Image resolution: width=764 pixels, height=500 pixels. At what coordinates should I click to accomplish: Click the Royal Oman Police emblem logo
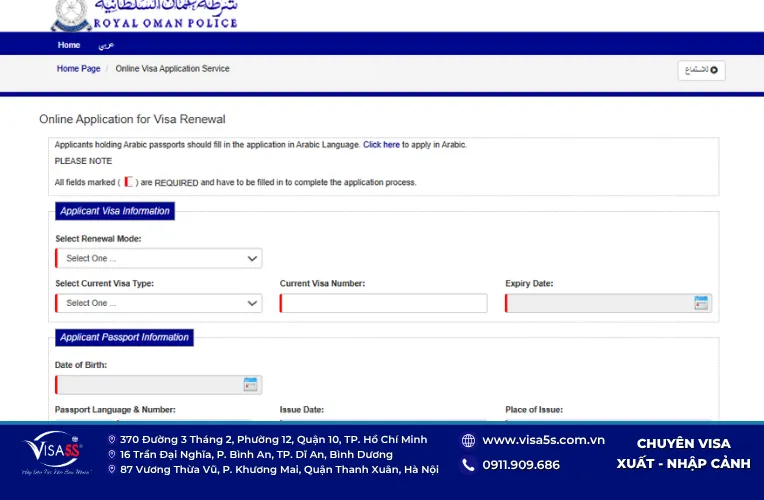[x=71, y=15]
